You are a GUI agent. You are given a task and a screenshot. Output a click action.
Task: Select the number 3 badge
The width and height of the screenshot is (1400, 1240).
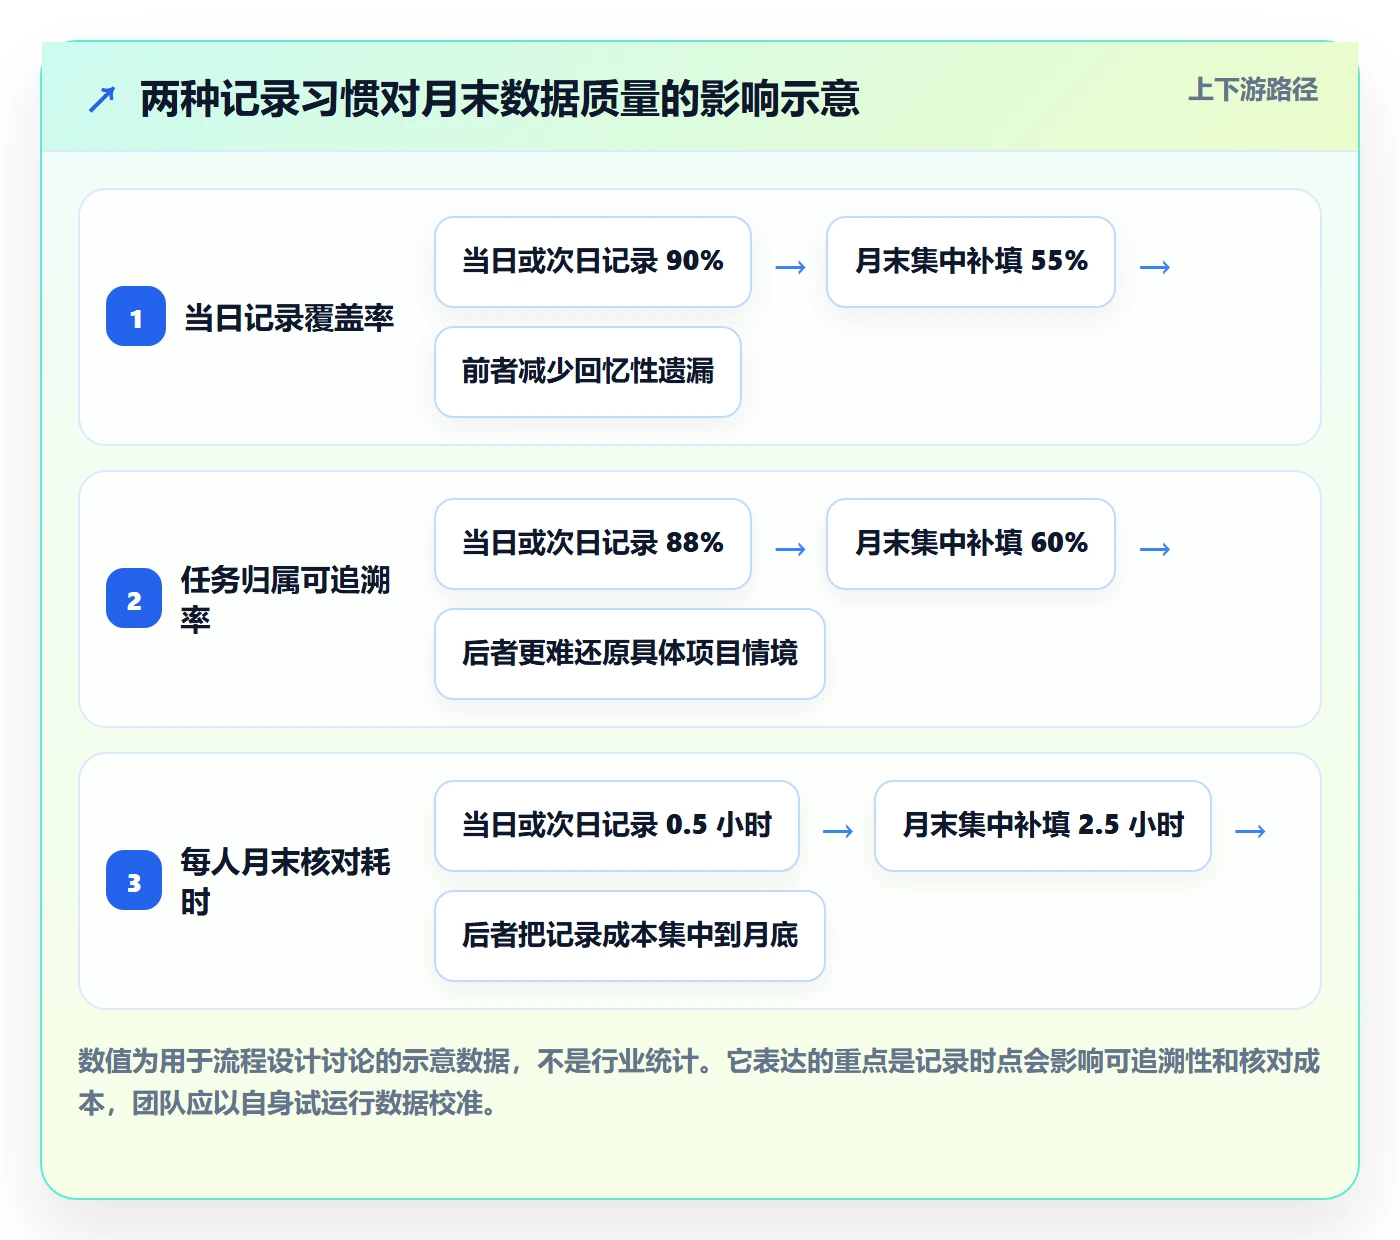pos(134,881)
